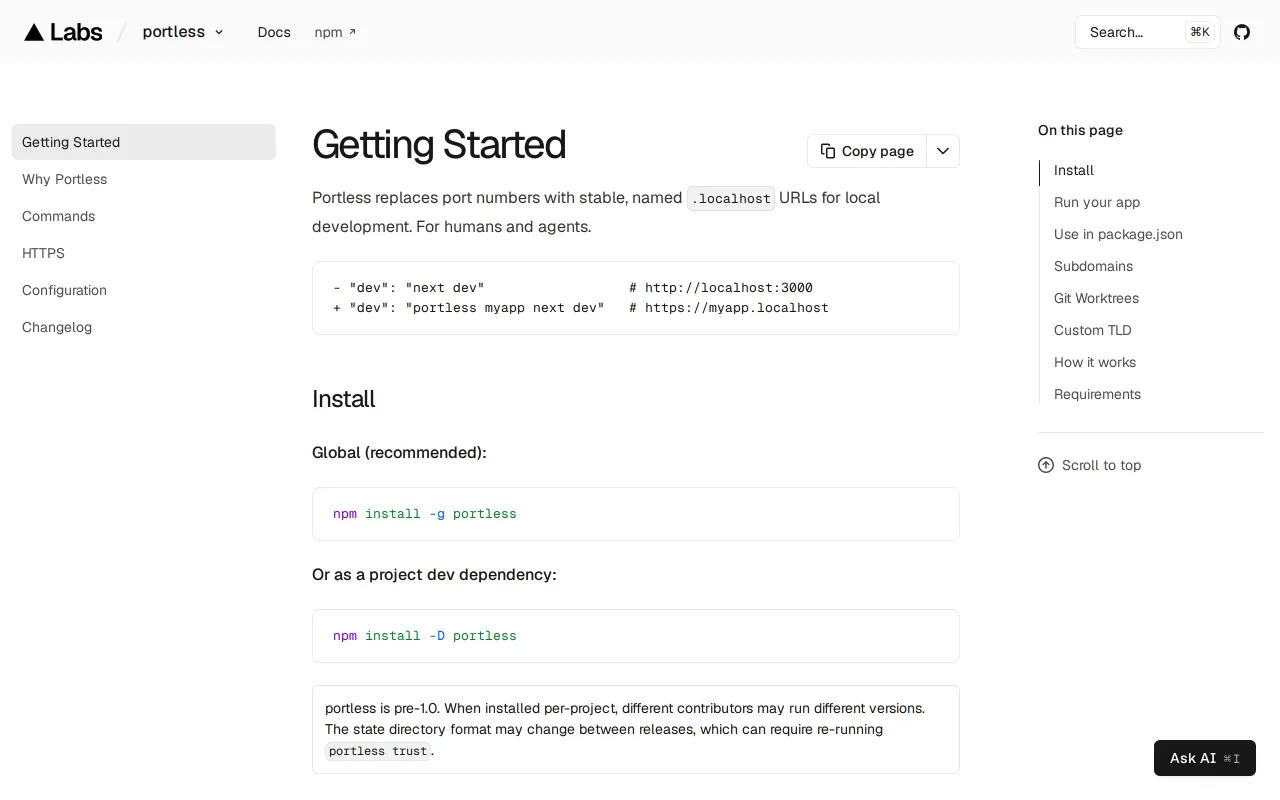Go to Git Worktrees section

click(x=1096, y=298)
